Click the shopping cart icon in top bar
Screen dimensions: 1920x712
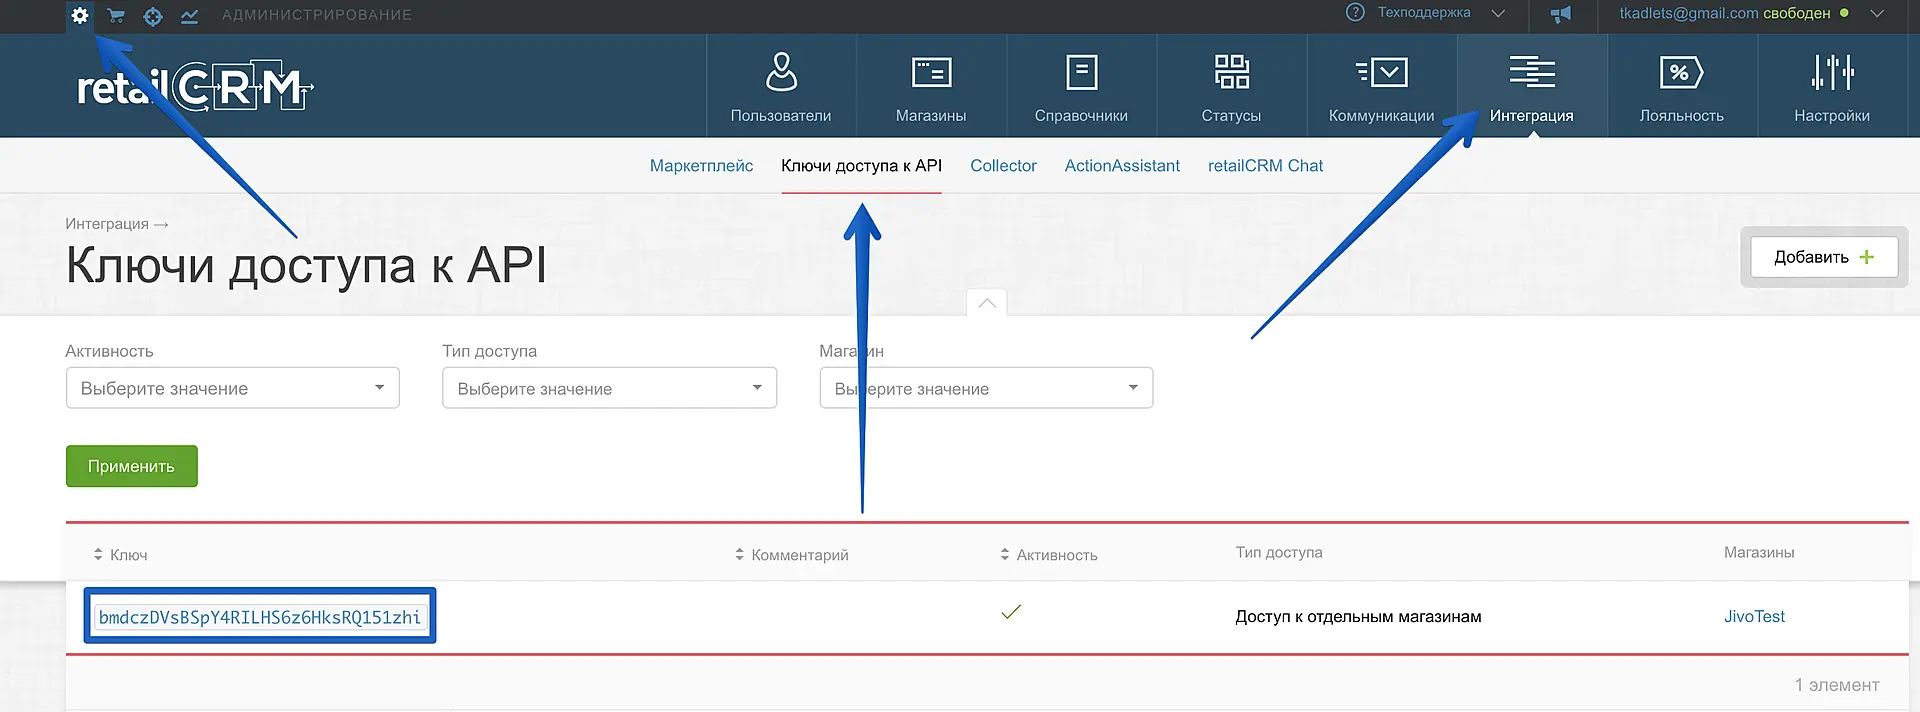[116, 16]
